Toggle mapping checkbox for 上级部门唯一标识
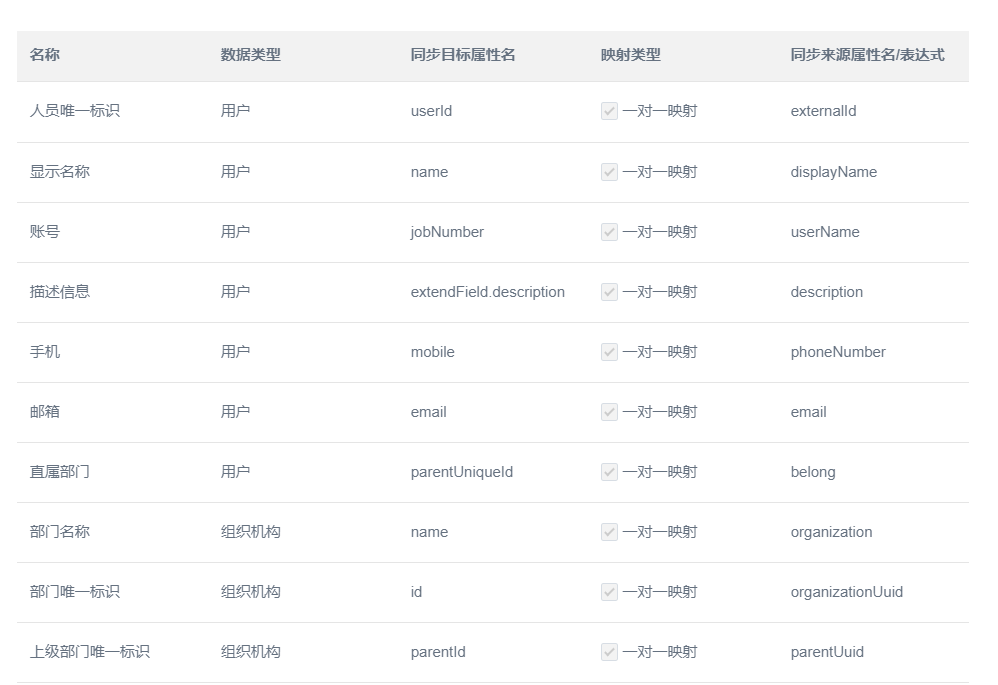 [609, 652]
